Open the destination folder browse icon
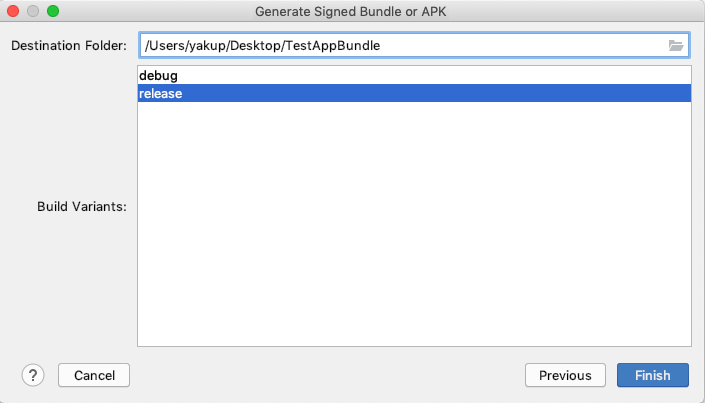The height and width of the screenshot is (403, 705). pos(675,45)
